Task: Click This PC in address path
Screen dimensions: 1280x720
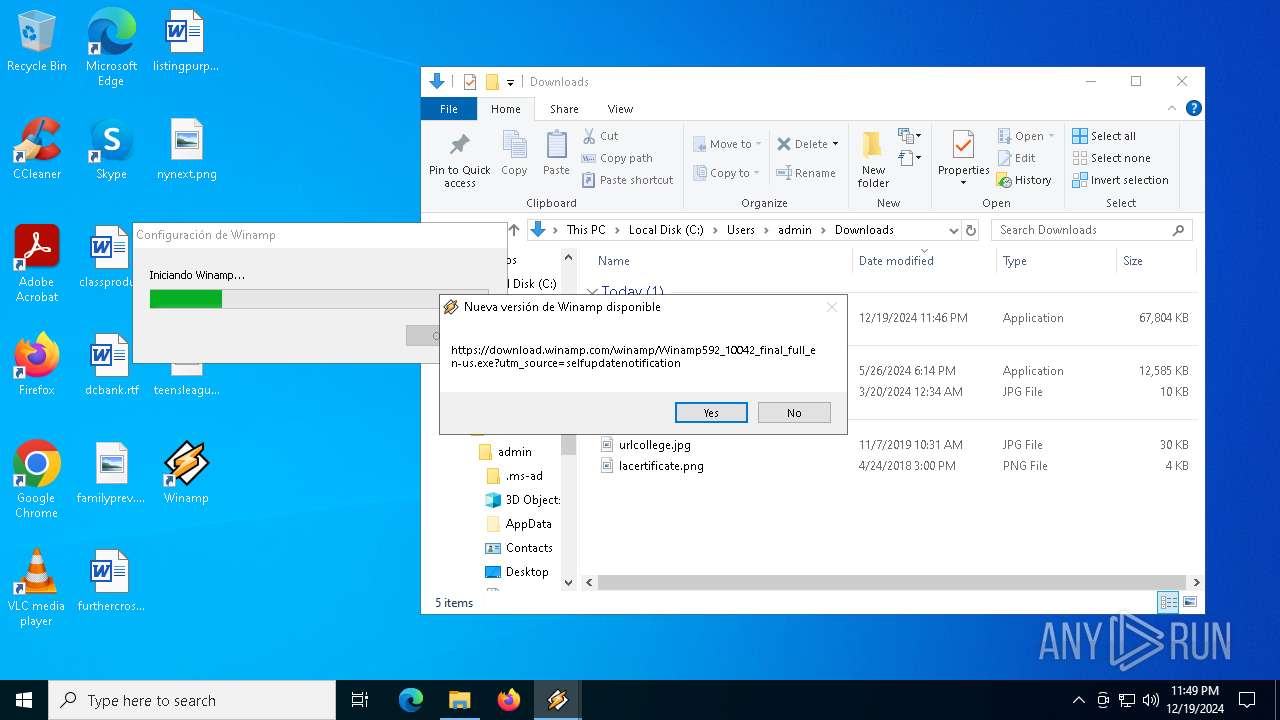Action: click(x=586, y=230)
